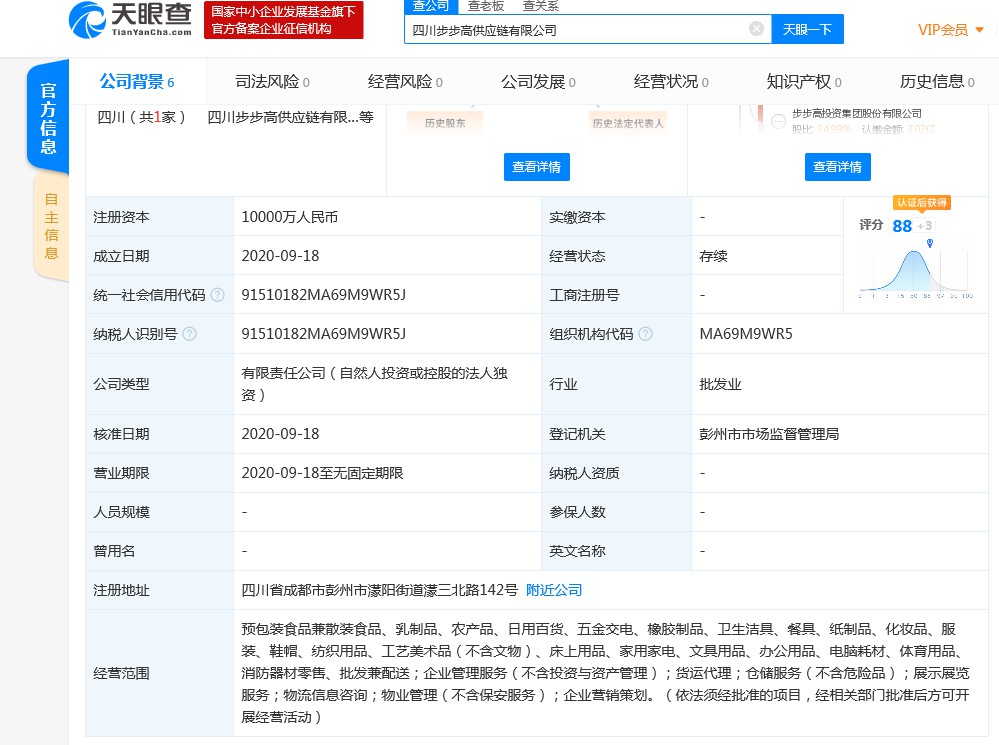Click the 2020-09-18至无固定期限 value
This screenshot has width=999, height=745.
322,473
